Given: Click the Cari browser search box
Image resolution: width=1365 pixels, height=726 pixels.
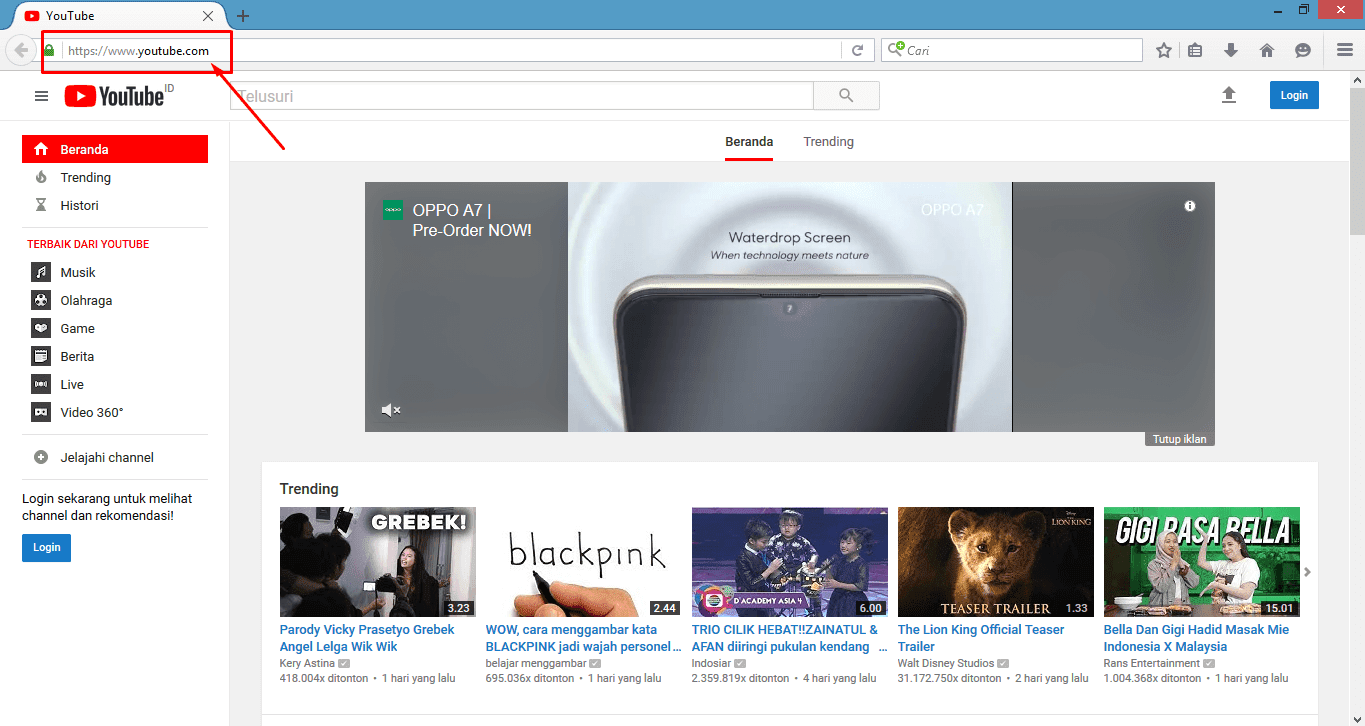Looking at the screenshot, I should point(1011,50).
